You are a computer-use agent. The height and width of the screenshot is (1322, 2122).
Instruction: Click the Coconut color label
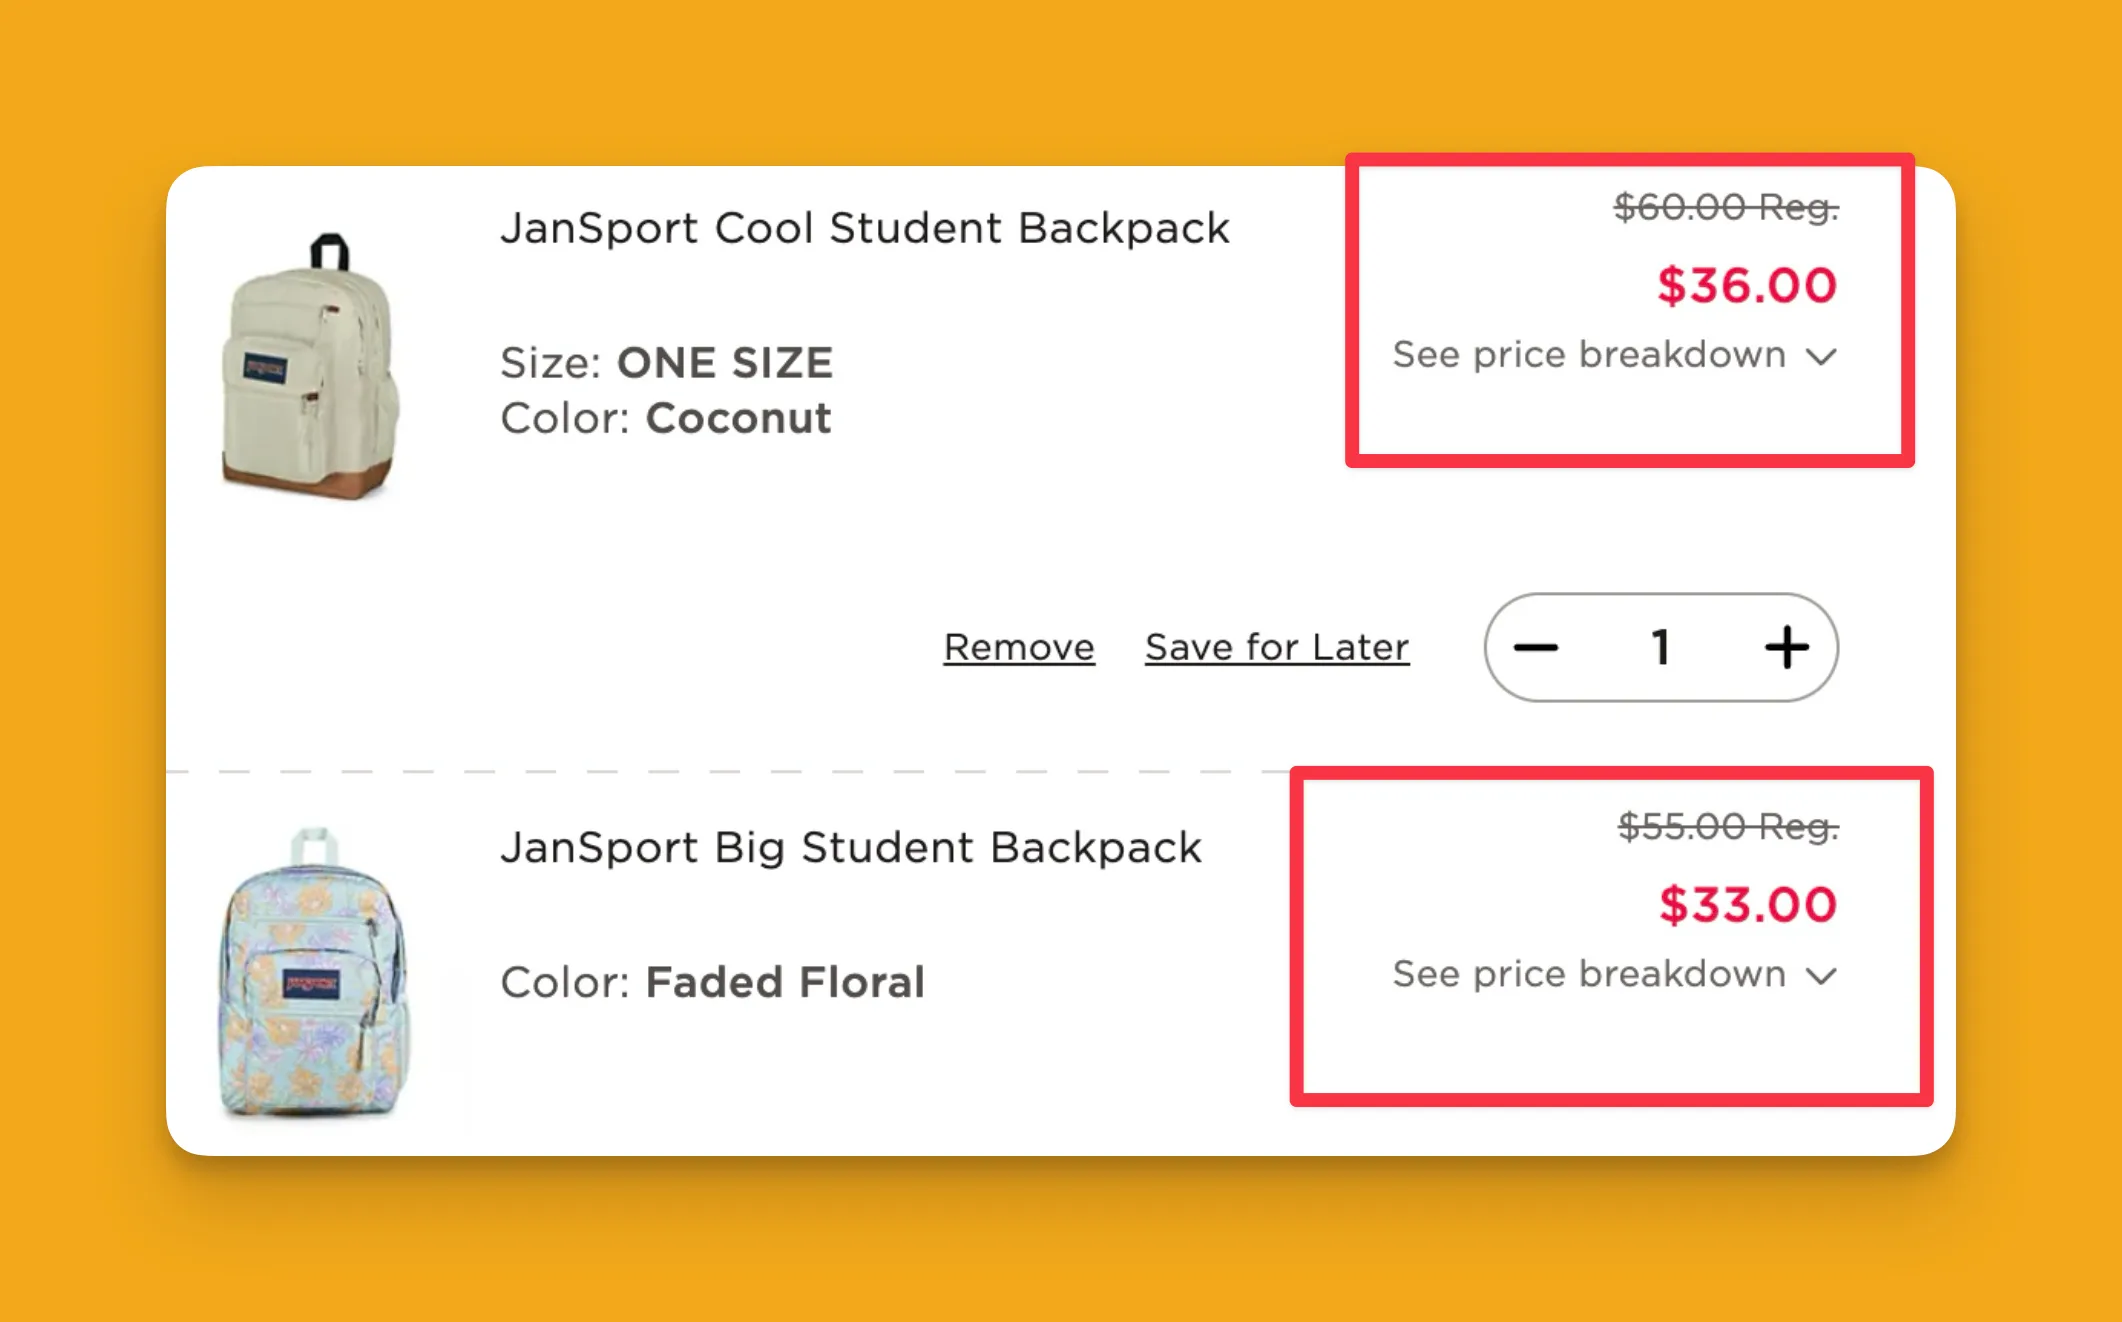pos(738,419)
